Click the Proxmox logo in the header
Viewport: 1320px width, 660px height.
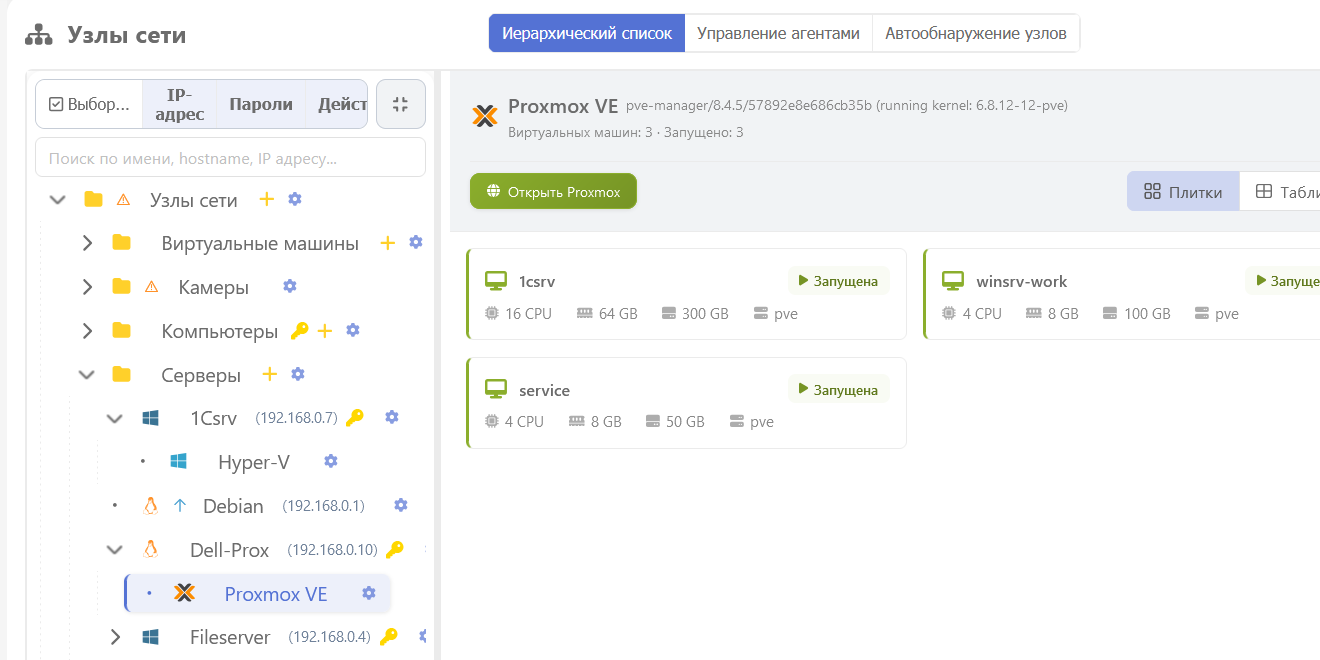click(485, 116)
